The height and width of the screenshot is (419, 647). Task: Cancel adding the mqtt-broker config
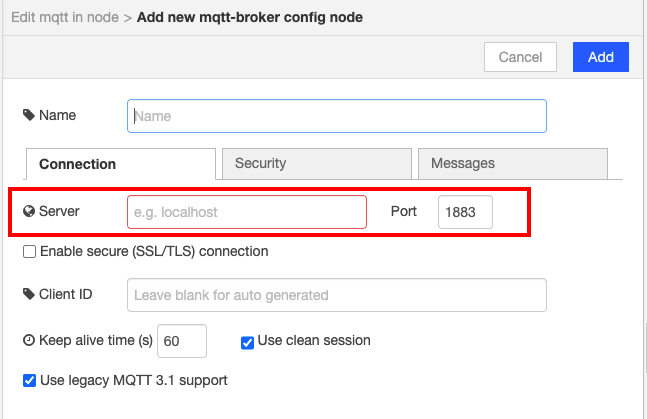coord(520,57)
